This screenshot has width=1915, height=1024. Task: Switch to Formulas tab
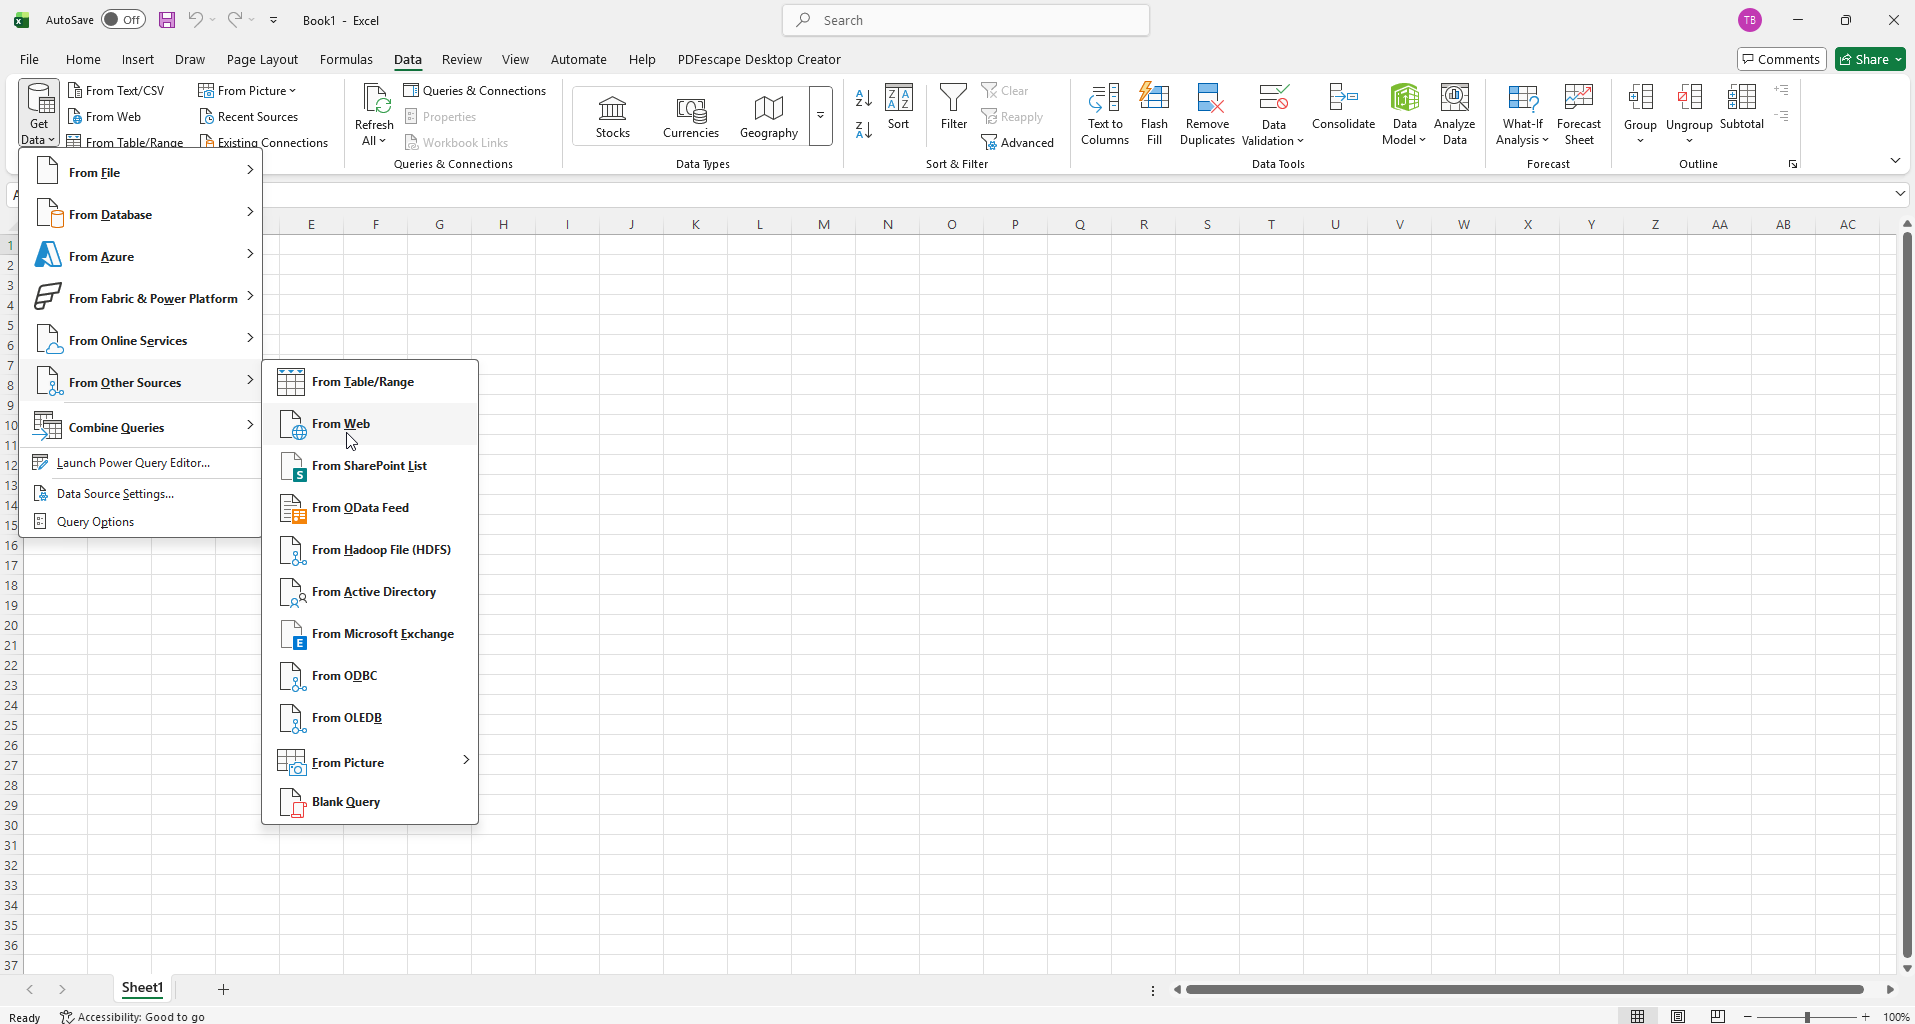pos(346,59)
